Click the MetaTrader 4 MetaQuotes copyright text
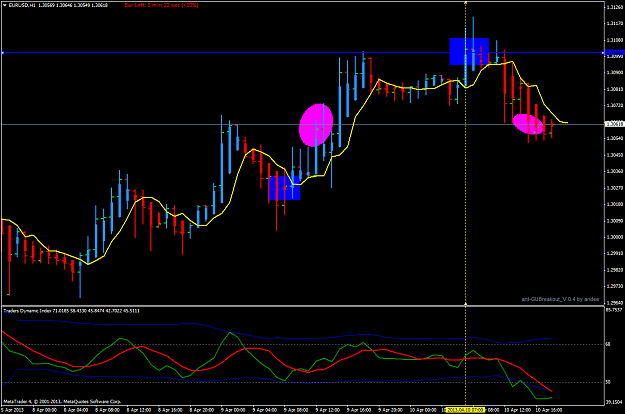Viewport: 625px width, 414px height. tap(62, 402)
